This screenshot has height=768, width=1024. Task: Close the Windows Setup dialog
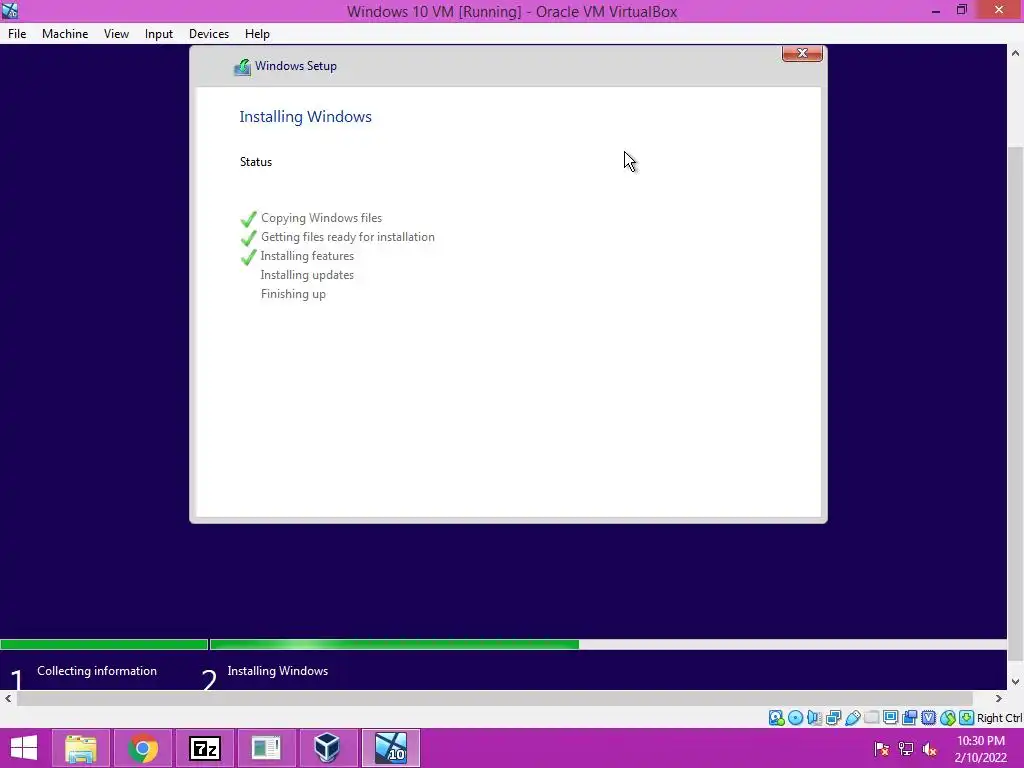pos(802,54)
